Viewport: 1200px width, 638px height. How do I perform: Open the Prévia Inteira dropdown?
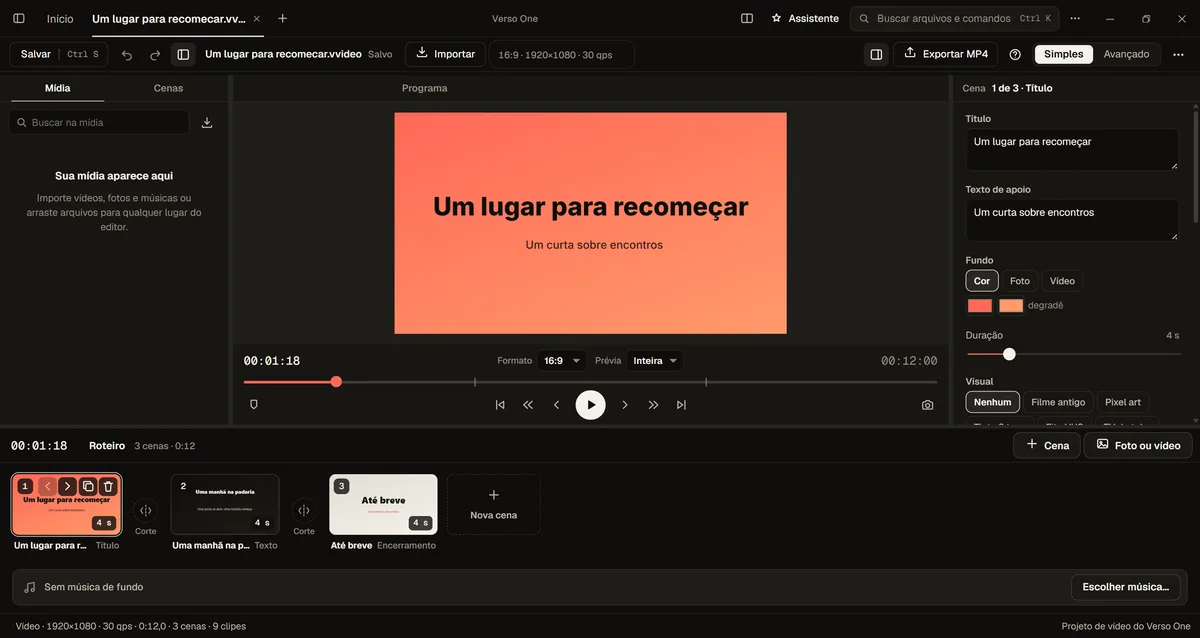pos(655,361)
